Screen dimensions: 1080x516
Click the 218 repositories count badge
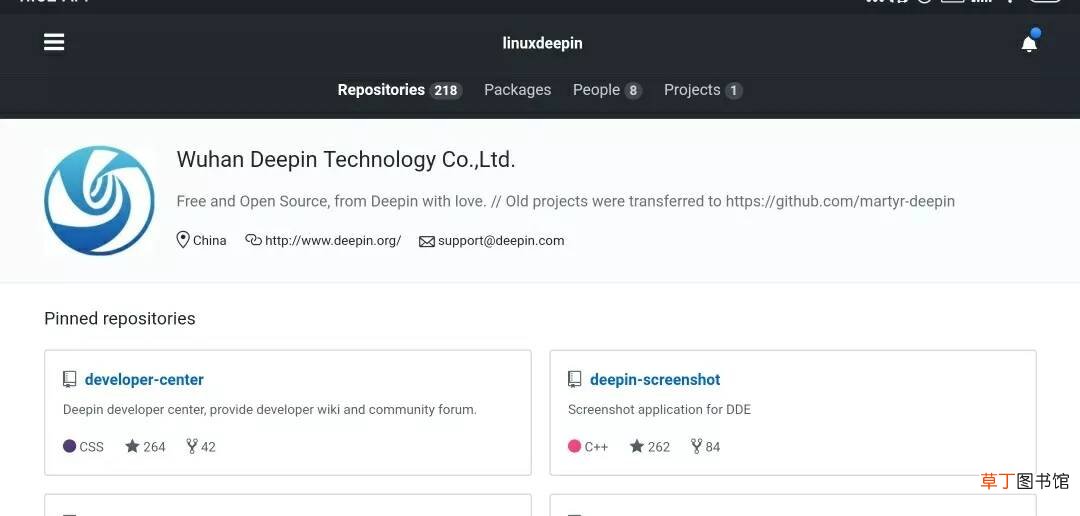pos(446,90)
